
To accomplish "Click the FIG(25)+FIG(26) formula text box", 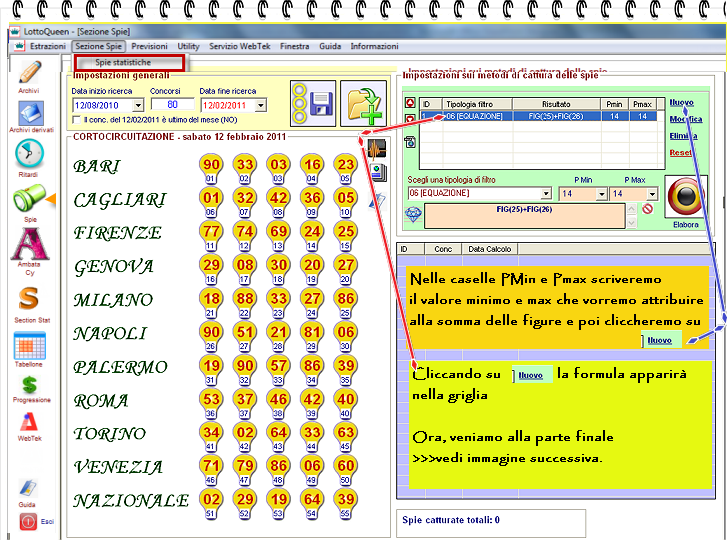I will [x=524, y=216].
